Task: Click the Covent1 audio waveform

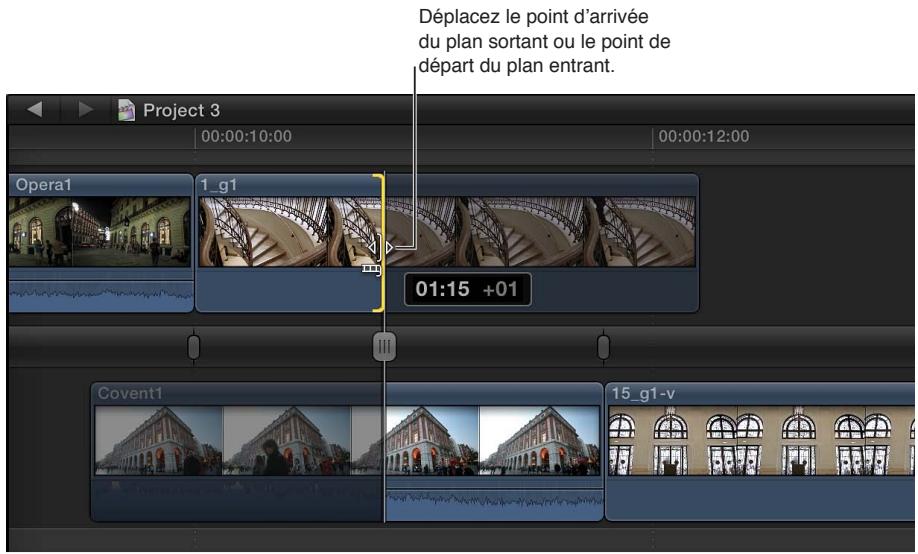Action: click(494, 501)
